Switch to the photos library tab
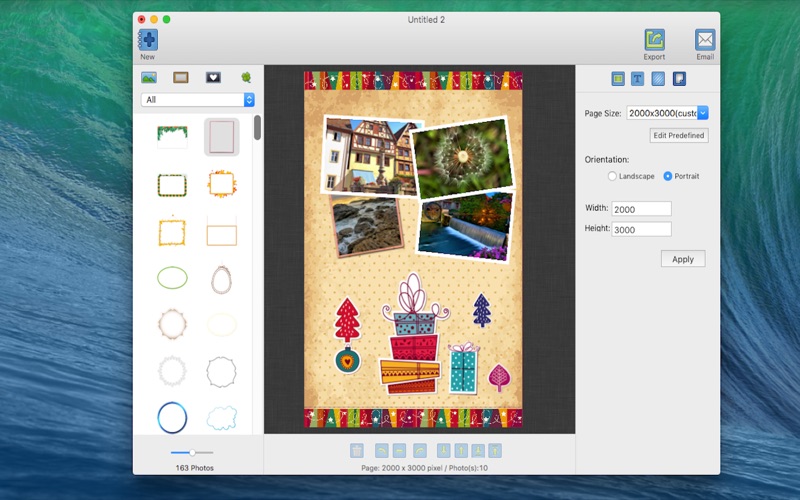The width and height of the screenshot is (800, 500). pos(149,78)
